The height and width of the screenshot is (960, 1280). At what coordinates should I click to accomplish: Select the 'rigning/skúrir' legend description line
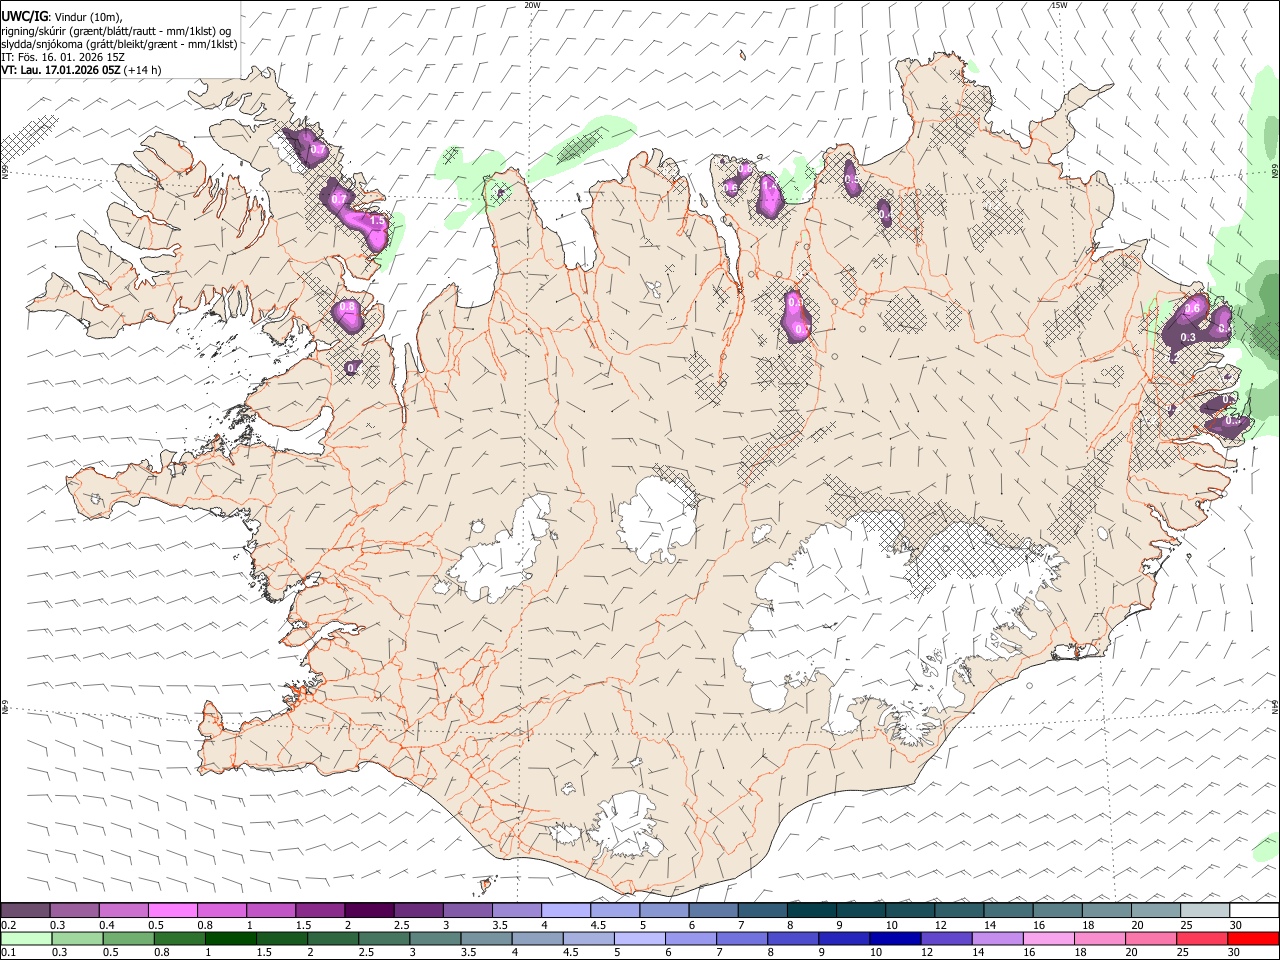click(x=116, y=31)
